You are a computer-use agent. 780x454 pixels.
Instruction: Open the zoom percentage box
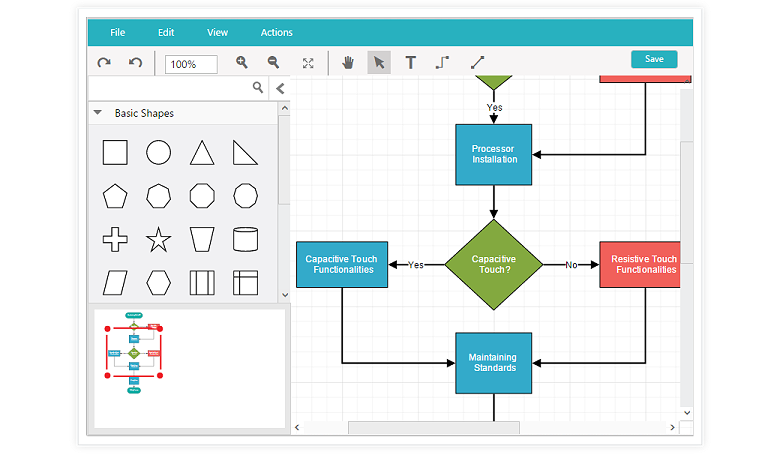(191, 64)
